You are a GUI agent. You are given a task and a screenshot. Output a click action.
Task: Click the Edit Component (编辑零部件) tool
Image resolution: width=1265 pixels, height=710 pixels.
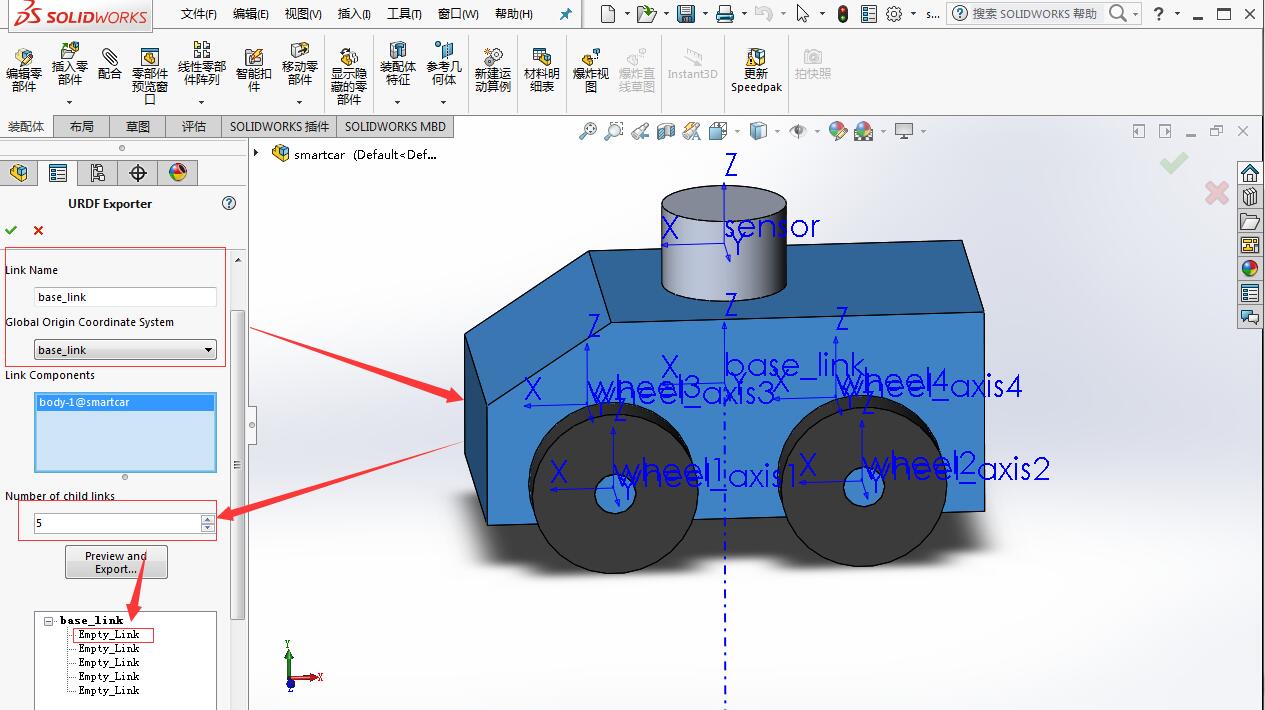click(24, 70)
